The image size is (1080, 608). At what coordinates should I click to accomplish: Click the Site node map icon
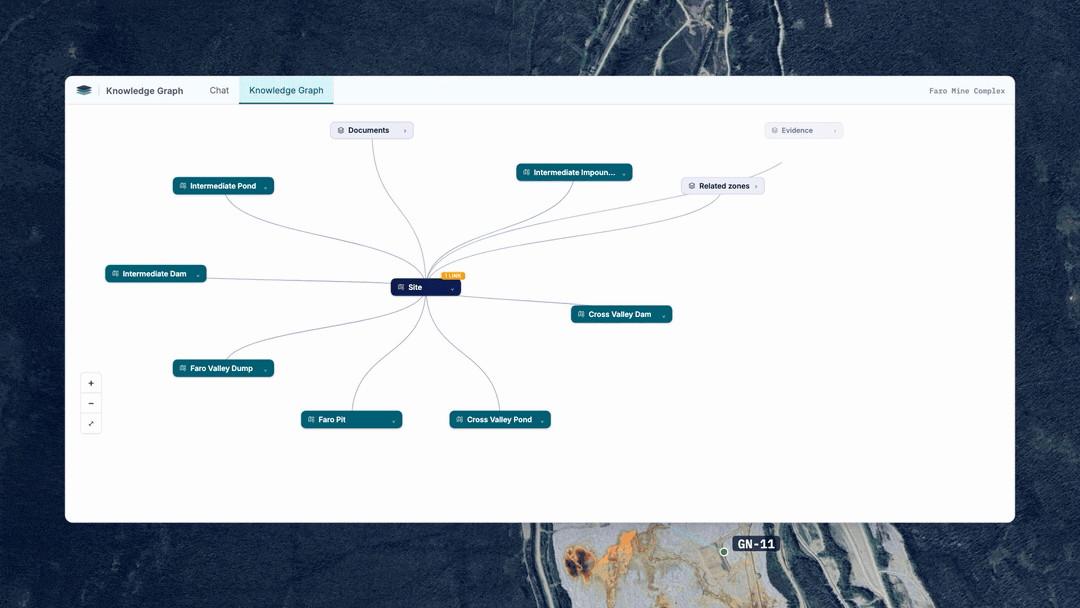tap(401, 287)
